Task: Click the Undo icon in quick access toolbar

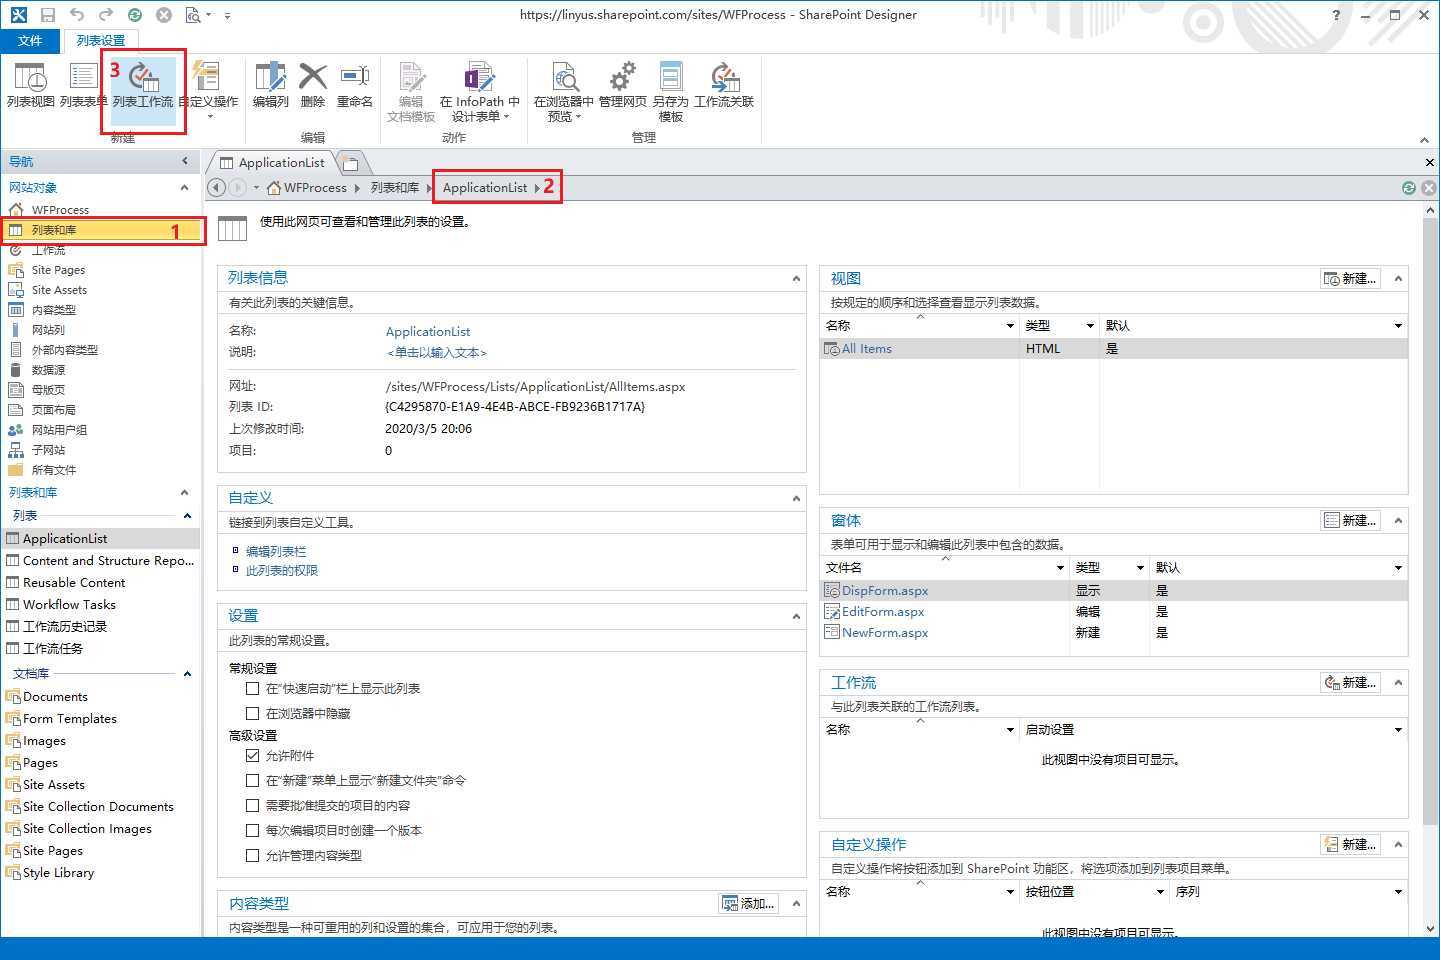Action: (77, 15)
